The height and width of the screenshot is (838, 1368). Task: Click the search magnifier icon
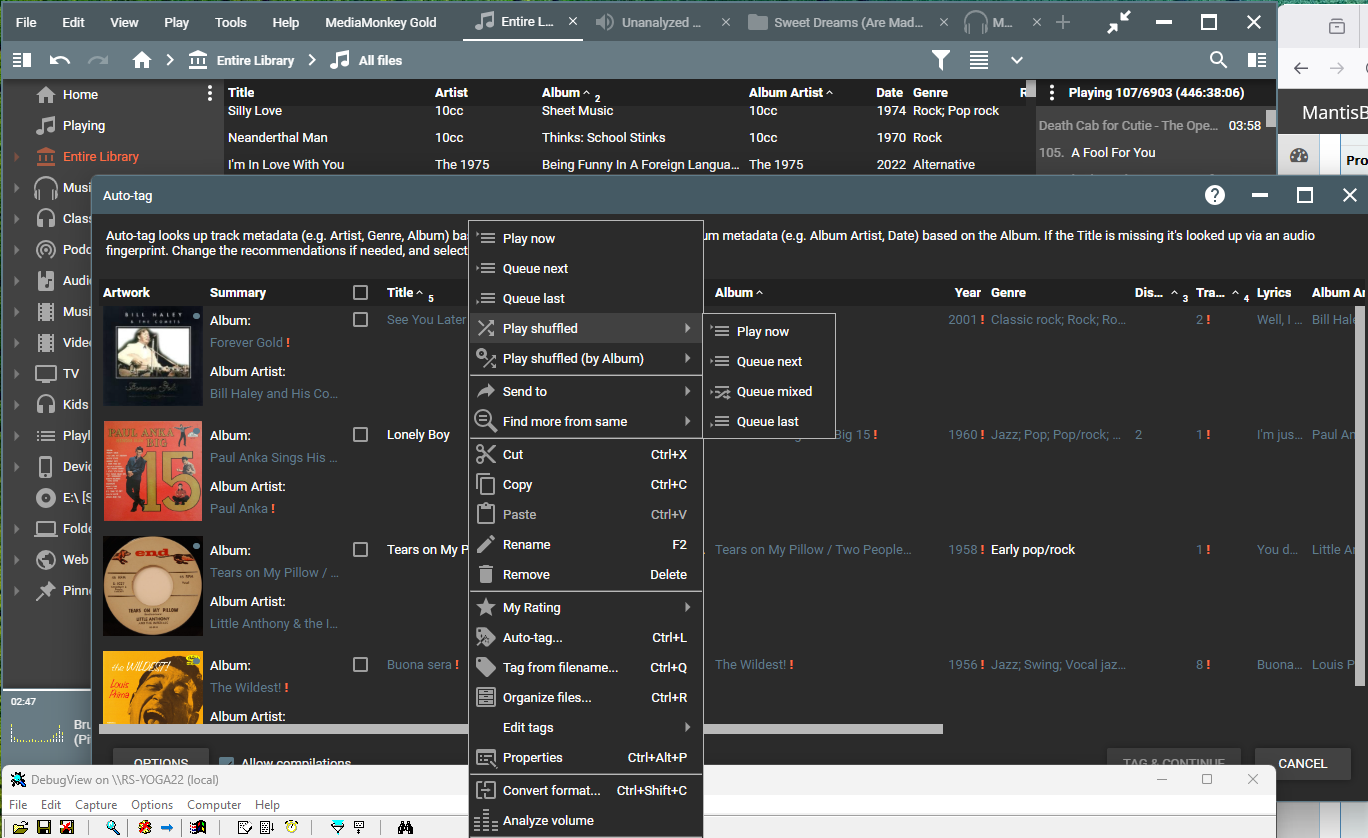click(x=1218, y=60)
